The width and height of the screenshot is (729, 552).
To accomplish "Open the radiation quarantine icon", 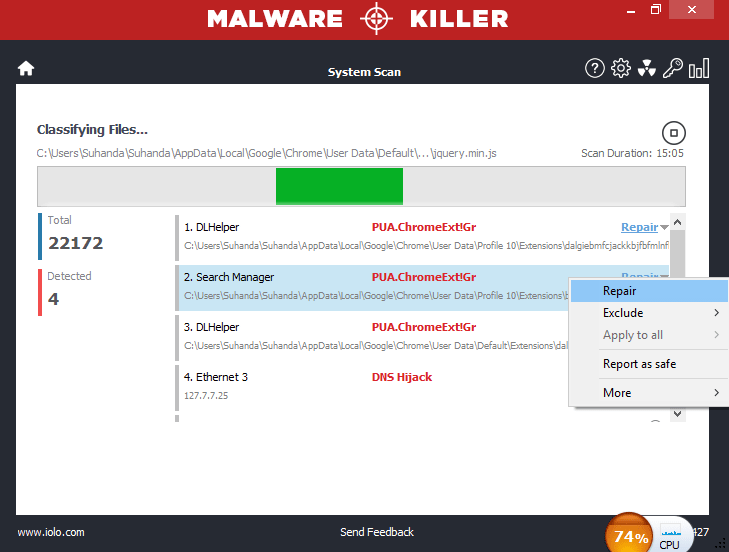I will click(647, 68).
